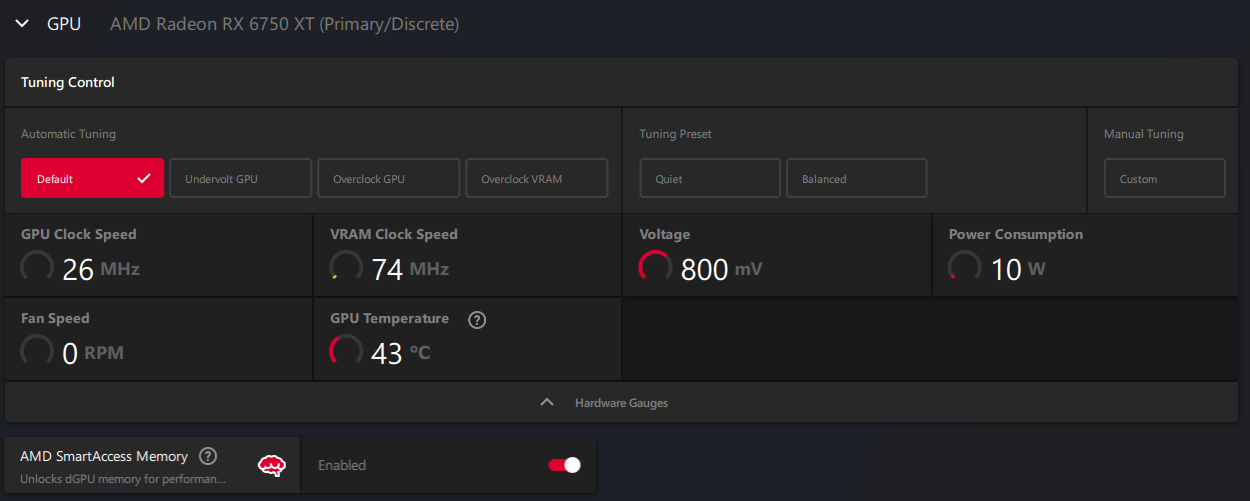Viewport: 1250px width, 501px height.
Task: Click the Automatic Tuning label
Action: coord(68,134)
